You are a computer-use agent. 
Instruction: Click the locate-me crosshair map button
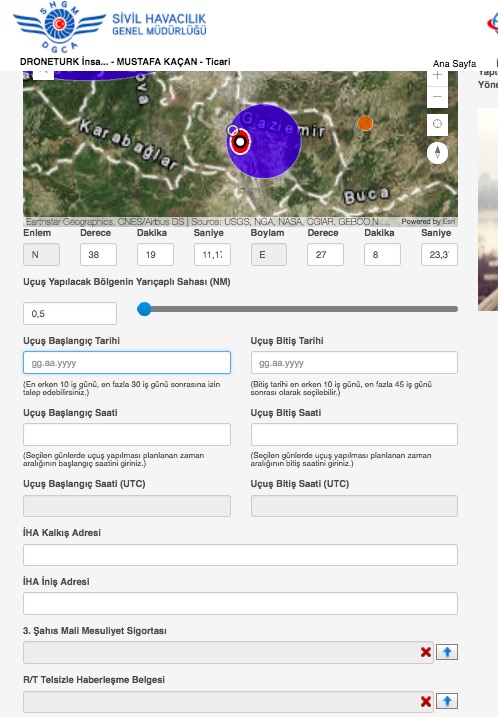point(437,124)
